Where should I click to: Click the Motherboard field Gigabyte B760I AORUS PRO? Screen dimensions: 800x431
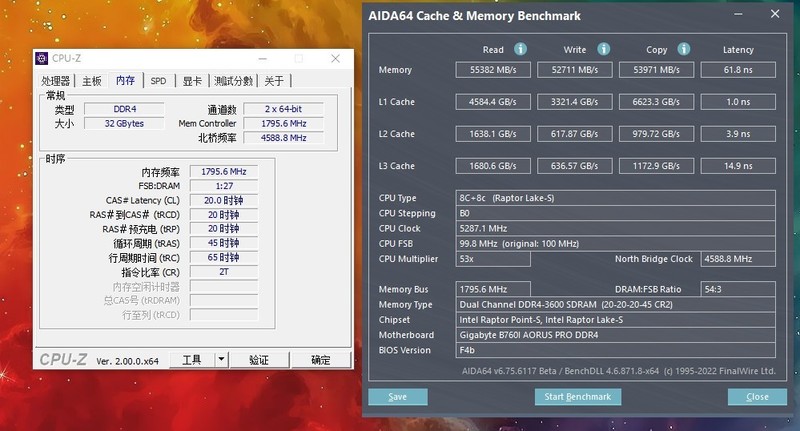(x=615, y=335)
